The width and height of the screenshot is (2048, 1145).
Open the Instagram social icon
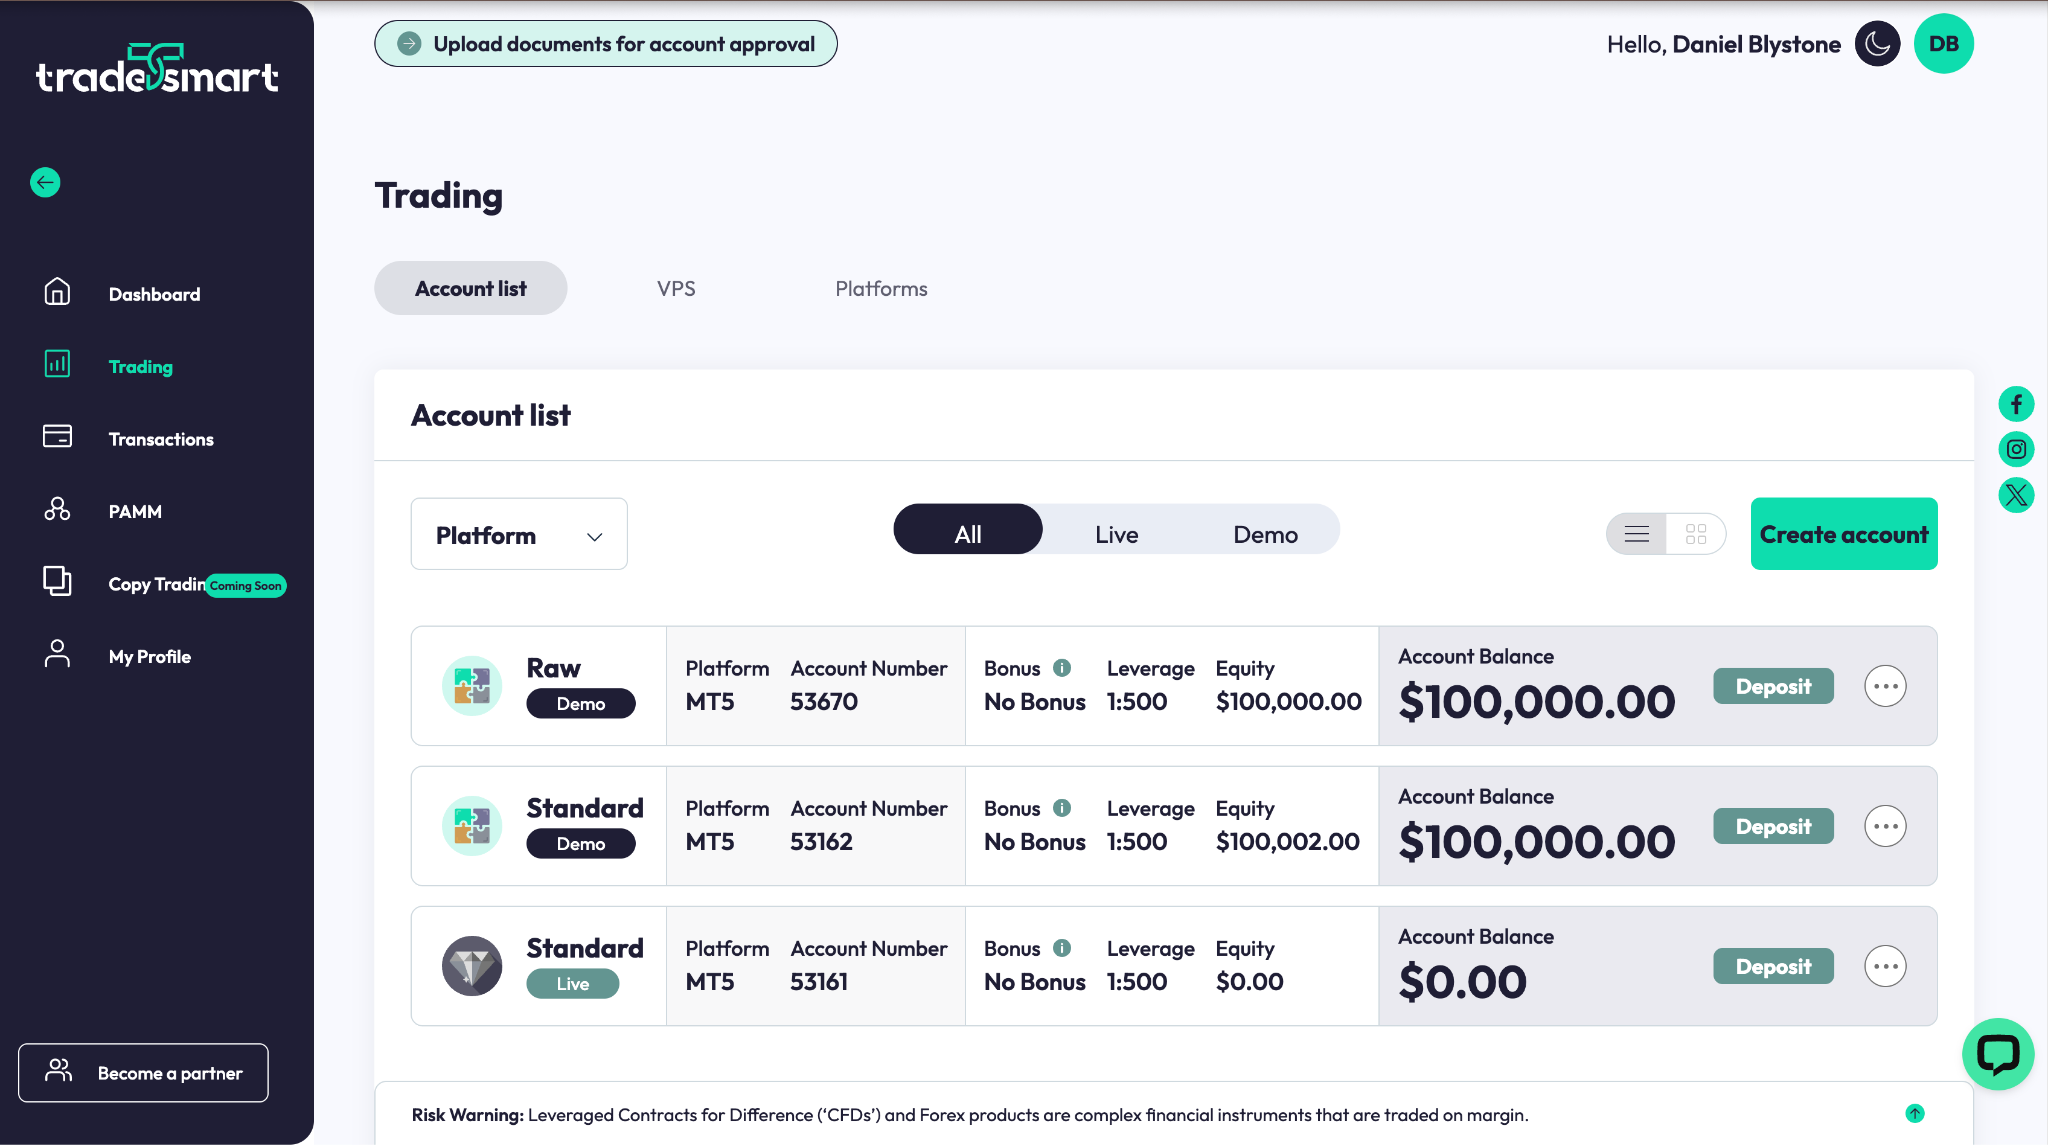pyautogui.click(x=2016, y=449)
